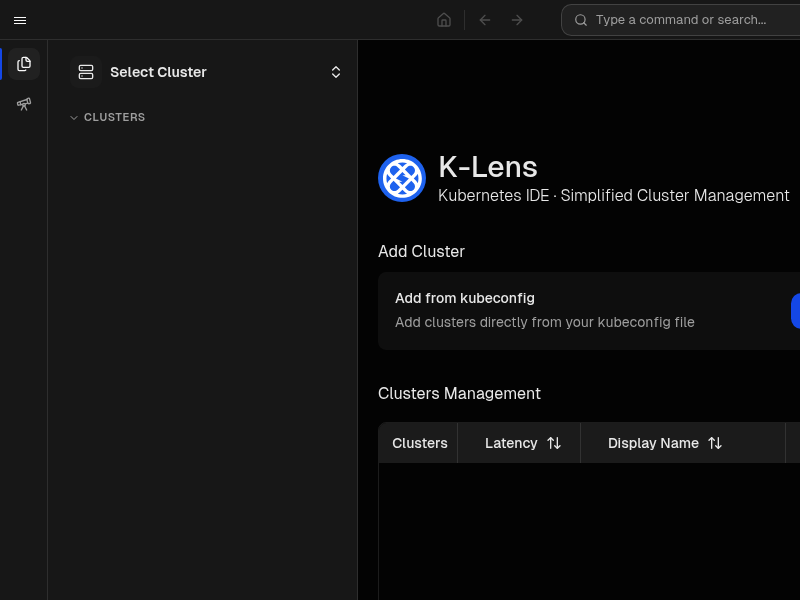
Task: Open the Select Cluster dropdown
Action: (206, 72)
